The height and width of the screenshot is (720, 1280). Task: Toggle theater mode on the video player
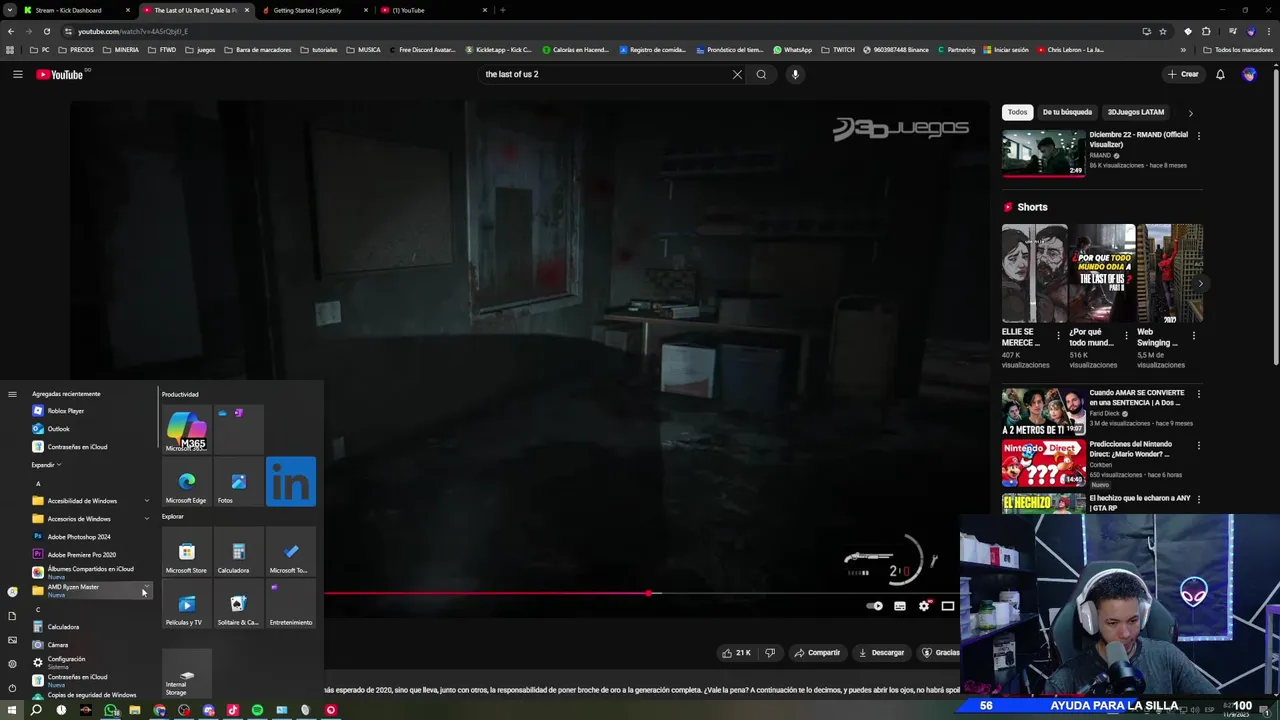coord(948,606)
